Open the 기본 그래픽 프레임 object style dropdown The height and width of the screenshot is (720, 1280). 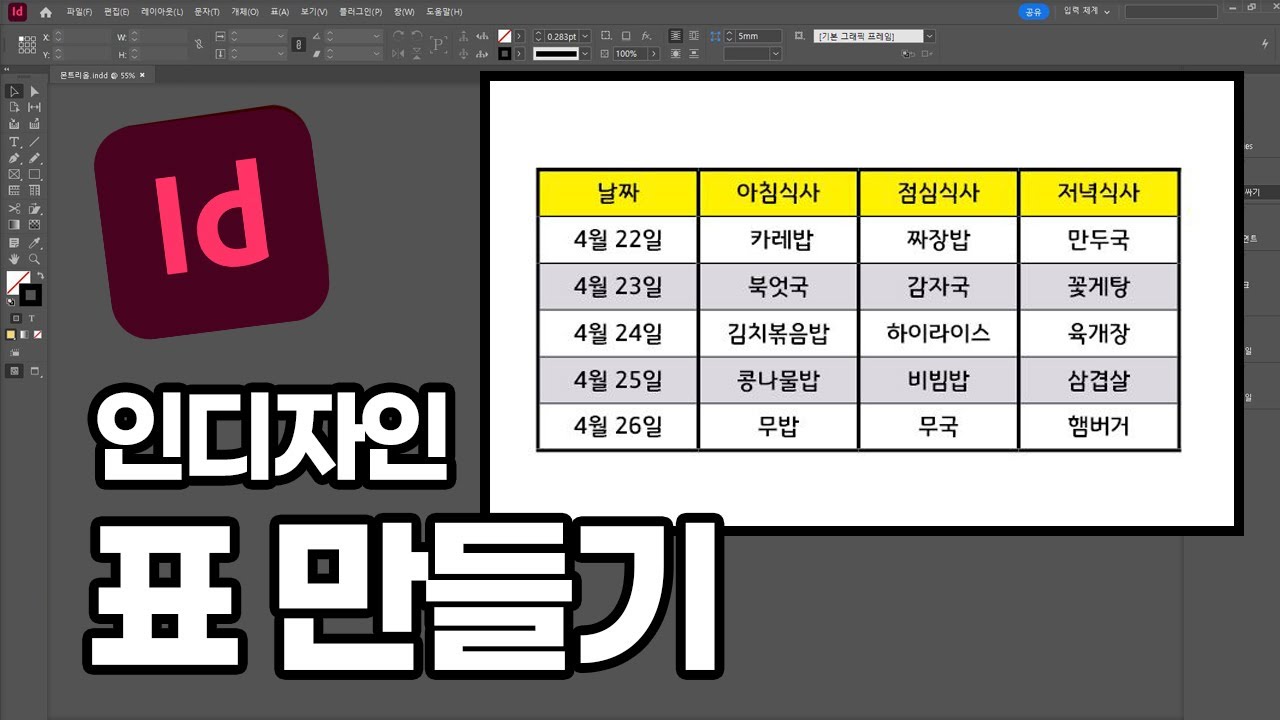tap(929, 36)
